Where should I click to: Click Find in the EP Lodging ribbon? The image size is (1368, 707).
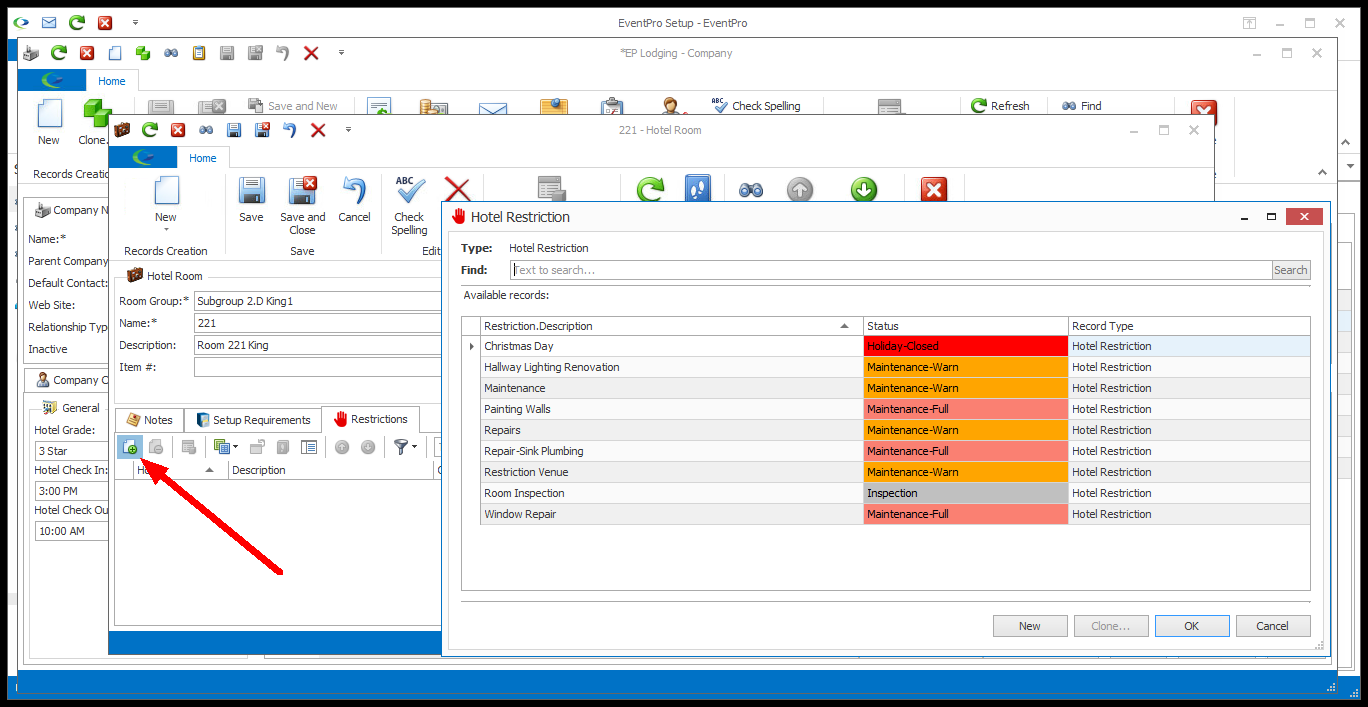(1081, 106)
